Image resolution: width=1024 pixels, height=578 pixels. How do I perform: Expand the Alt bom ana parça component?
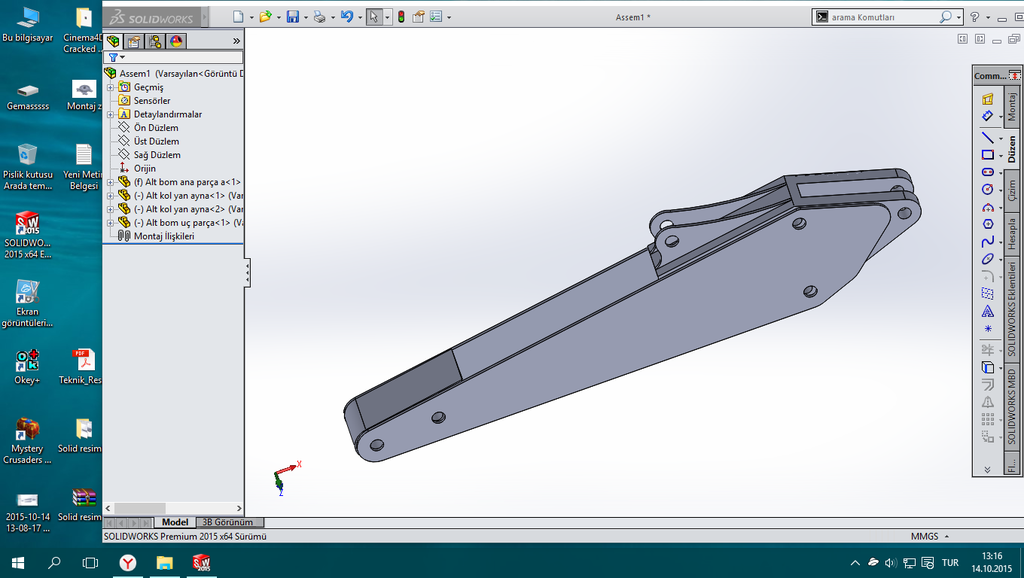click(111, 182)
